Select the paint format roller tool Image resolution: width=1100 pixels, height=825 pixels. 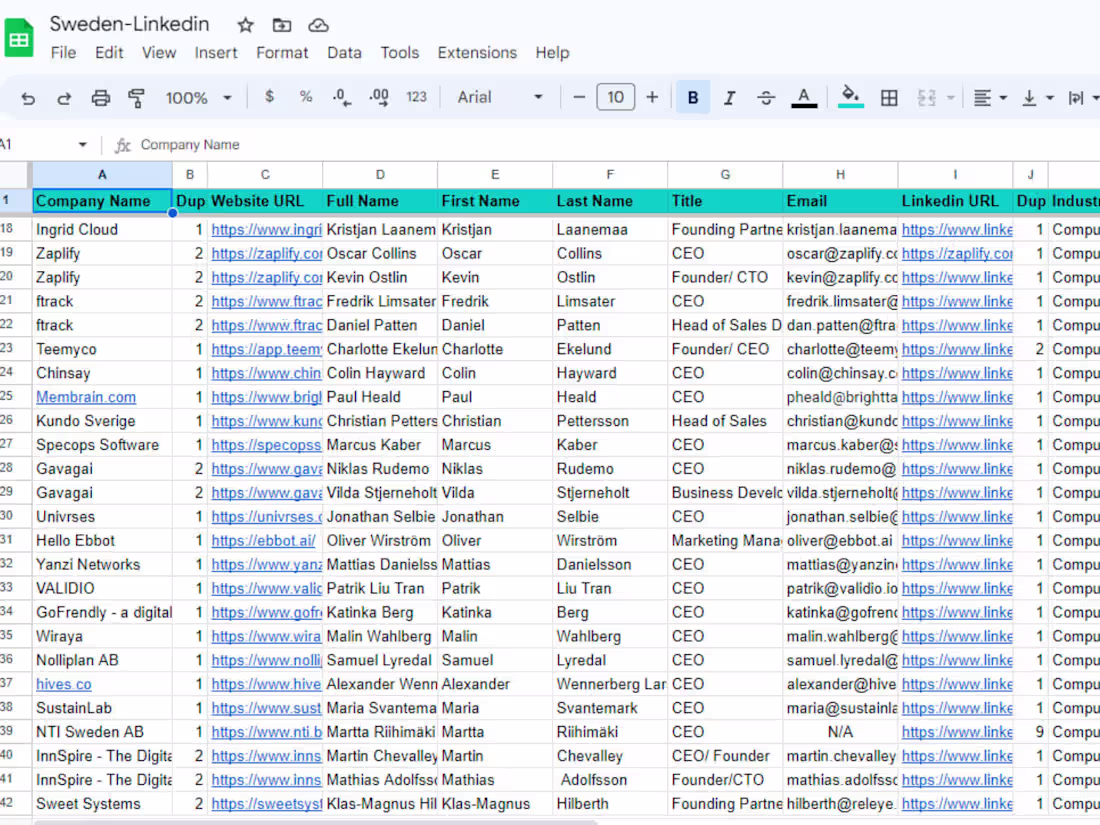137,98
